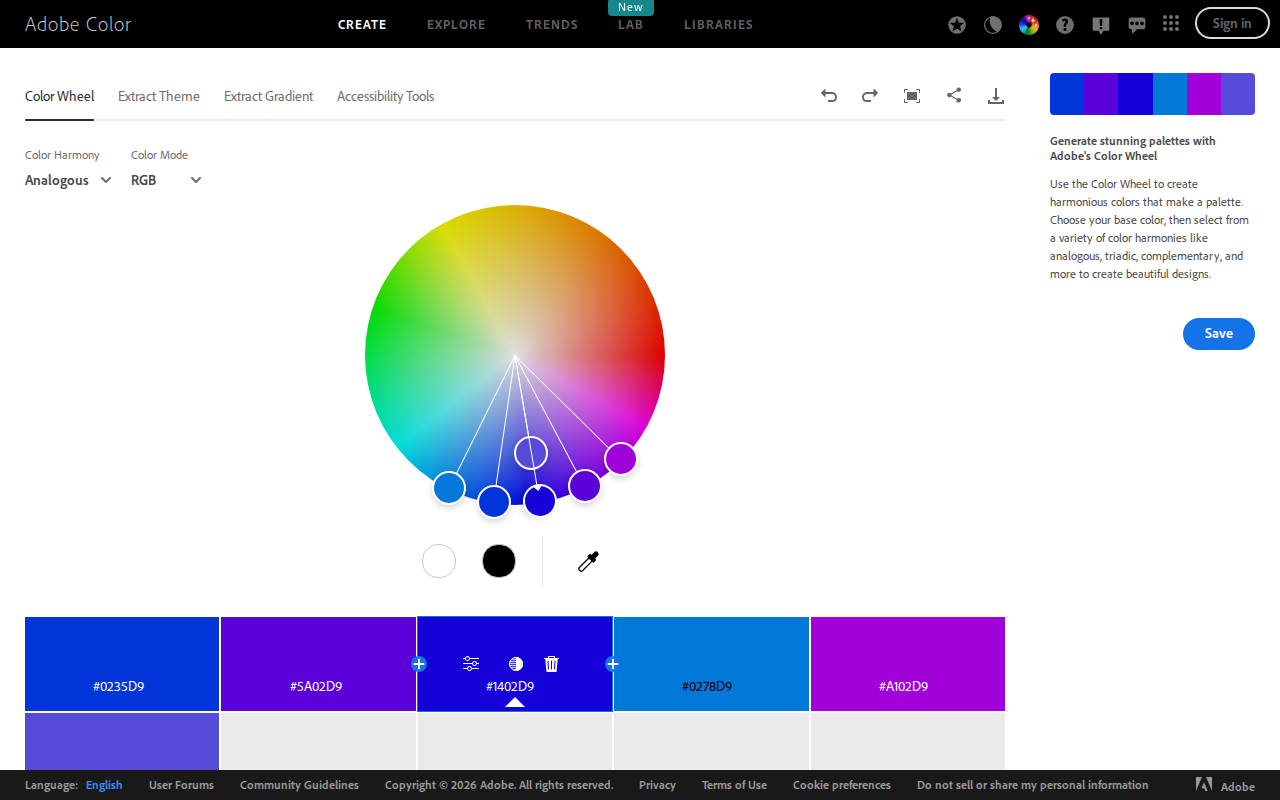
Task: Go to the CREATE section
Action: (362, 25)
